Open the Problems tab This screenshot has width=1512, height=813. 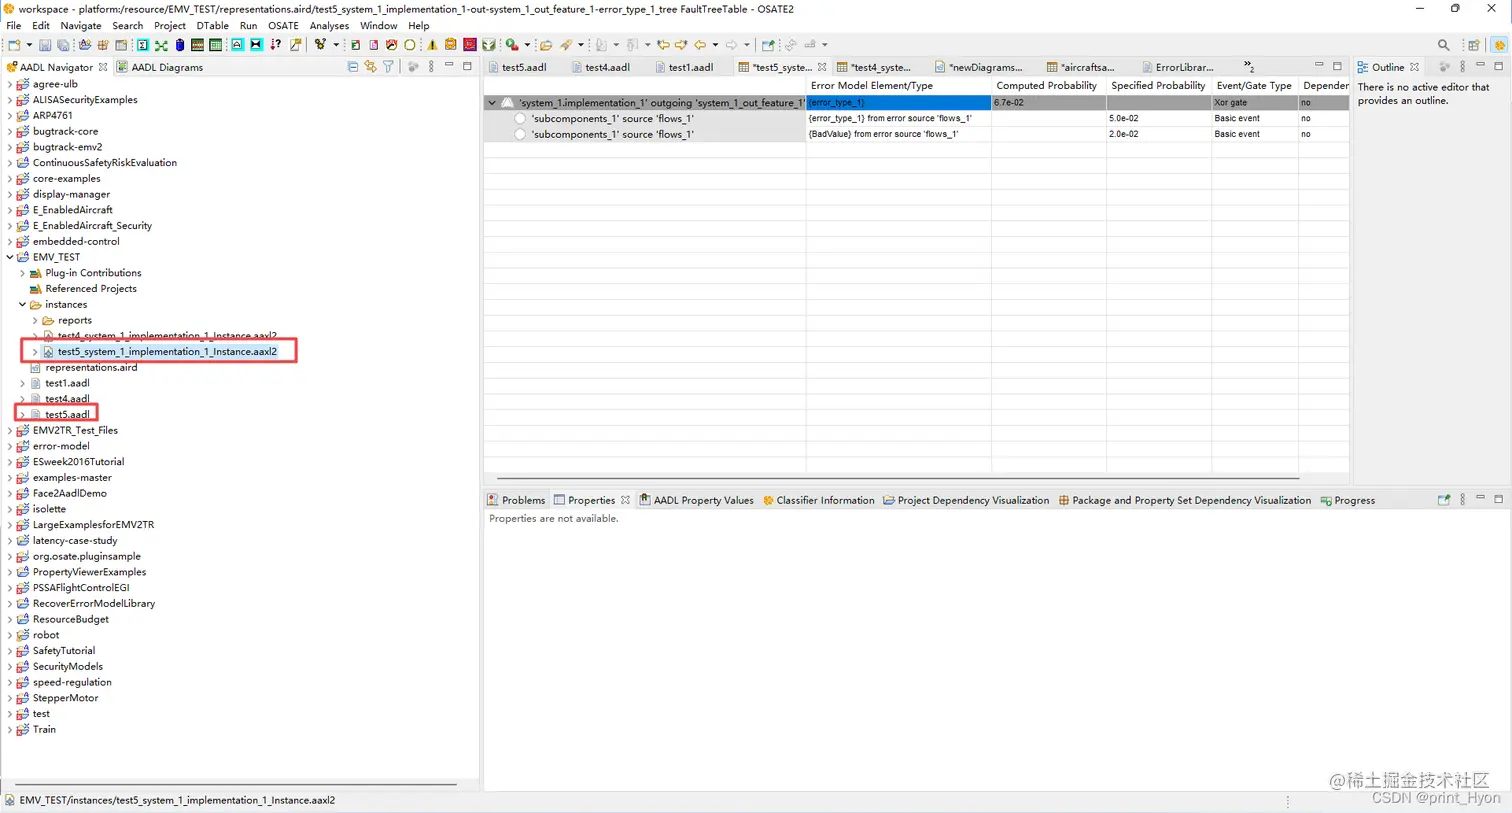point(516,500)
